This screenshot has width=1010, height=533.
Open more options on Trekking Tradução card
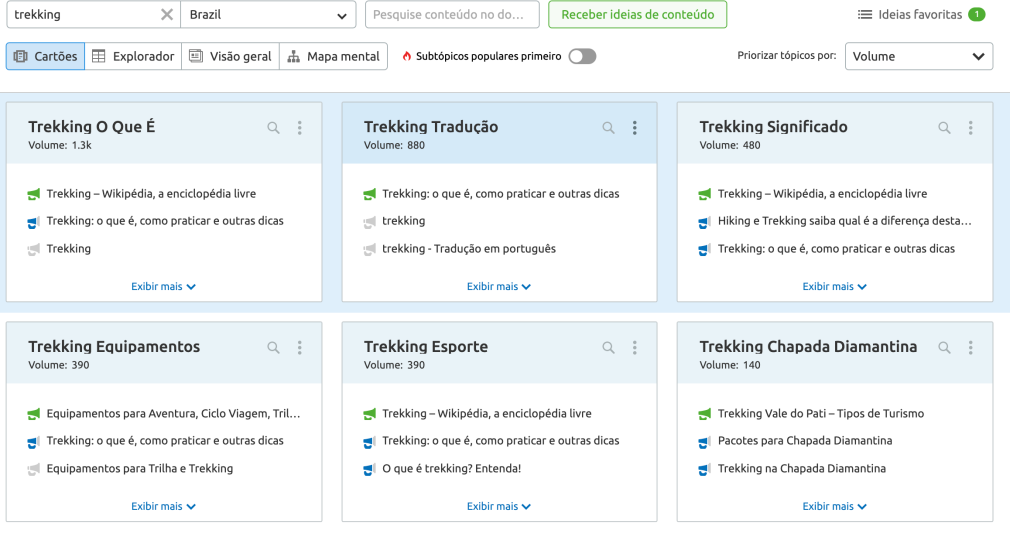pyautogui.click(x=634, y=128)
